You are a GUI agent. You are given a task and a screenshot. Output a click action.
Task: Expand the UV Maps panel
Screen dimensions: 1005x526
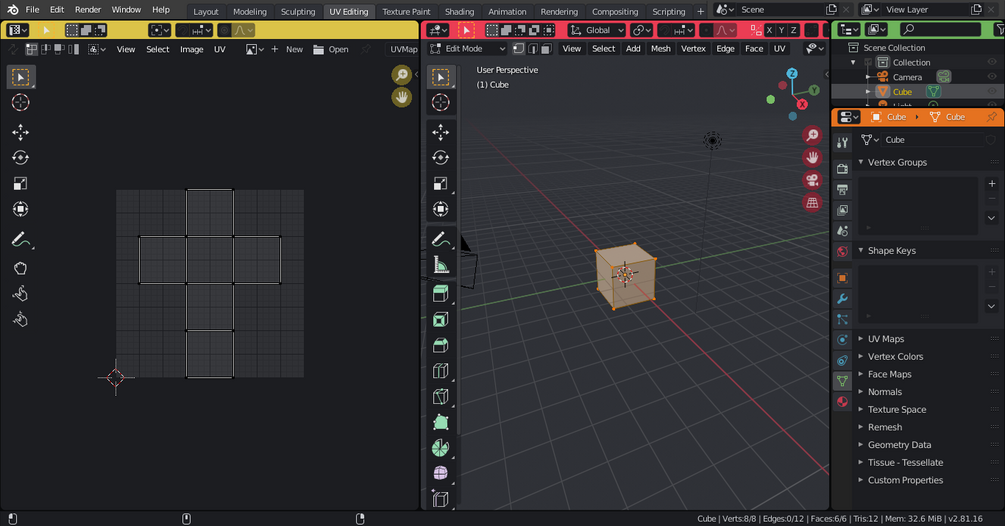click(x=886, y=339)
